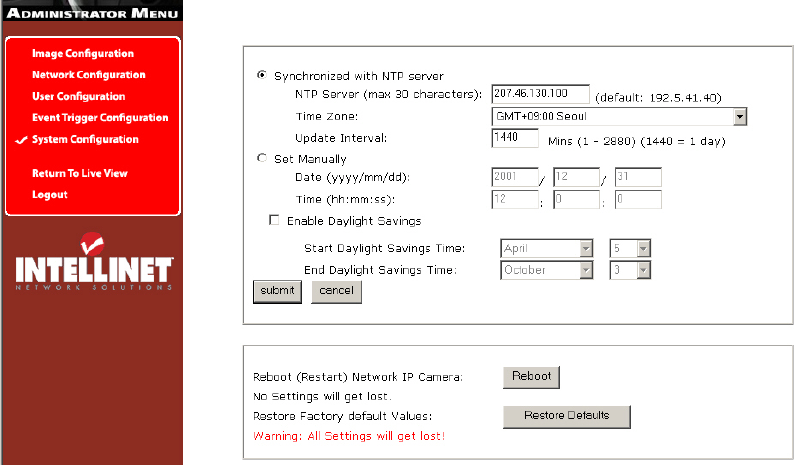Click the Update Interval field

pyautogui.click(x=515, y=138)
